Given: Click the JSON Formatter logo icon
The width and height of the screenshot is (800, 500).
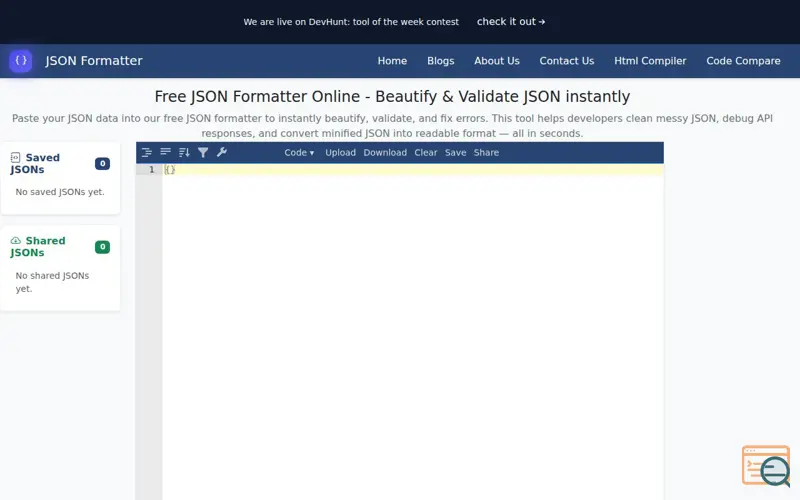Looking at the screenshot, I should [x=21, y=61].
